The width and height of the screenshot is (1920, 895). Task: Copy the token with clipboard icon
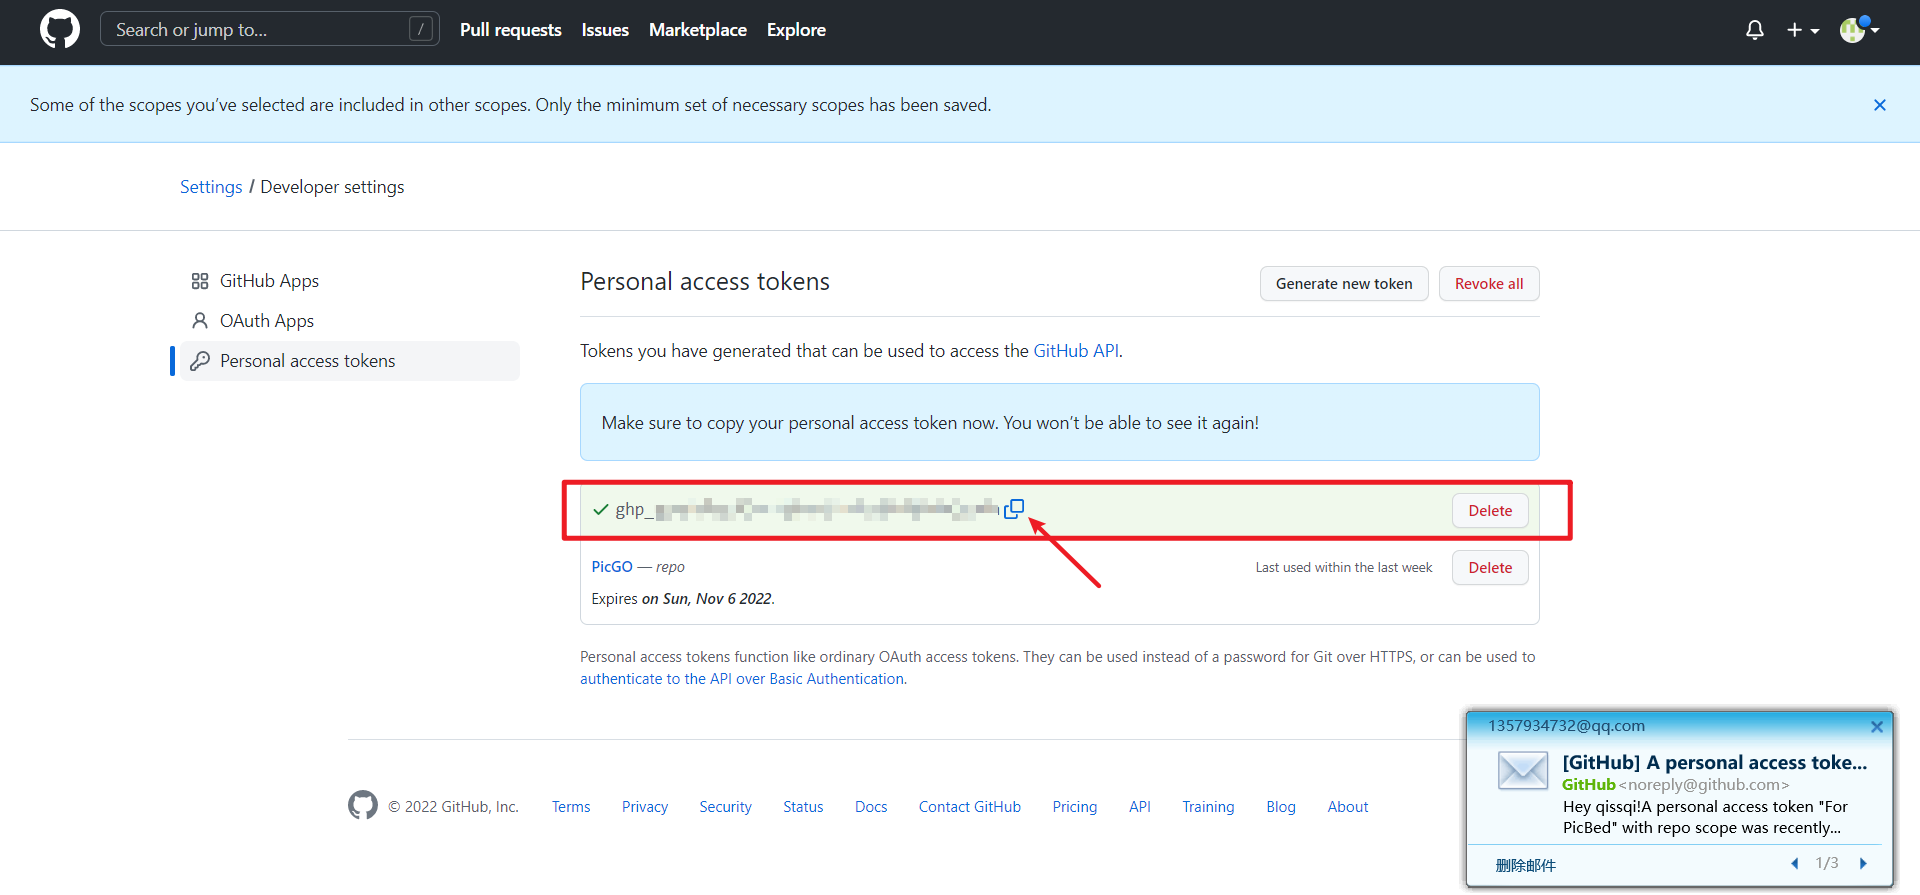[x=1014, y=509]
